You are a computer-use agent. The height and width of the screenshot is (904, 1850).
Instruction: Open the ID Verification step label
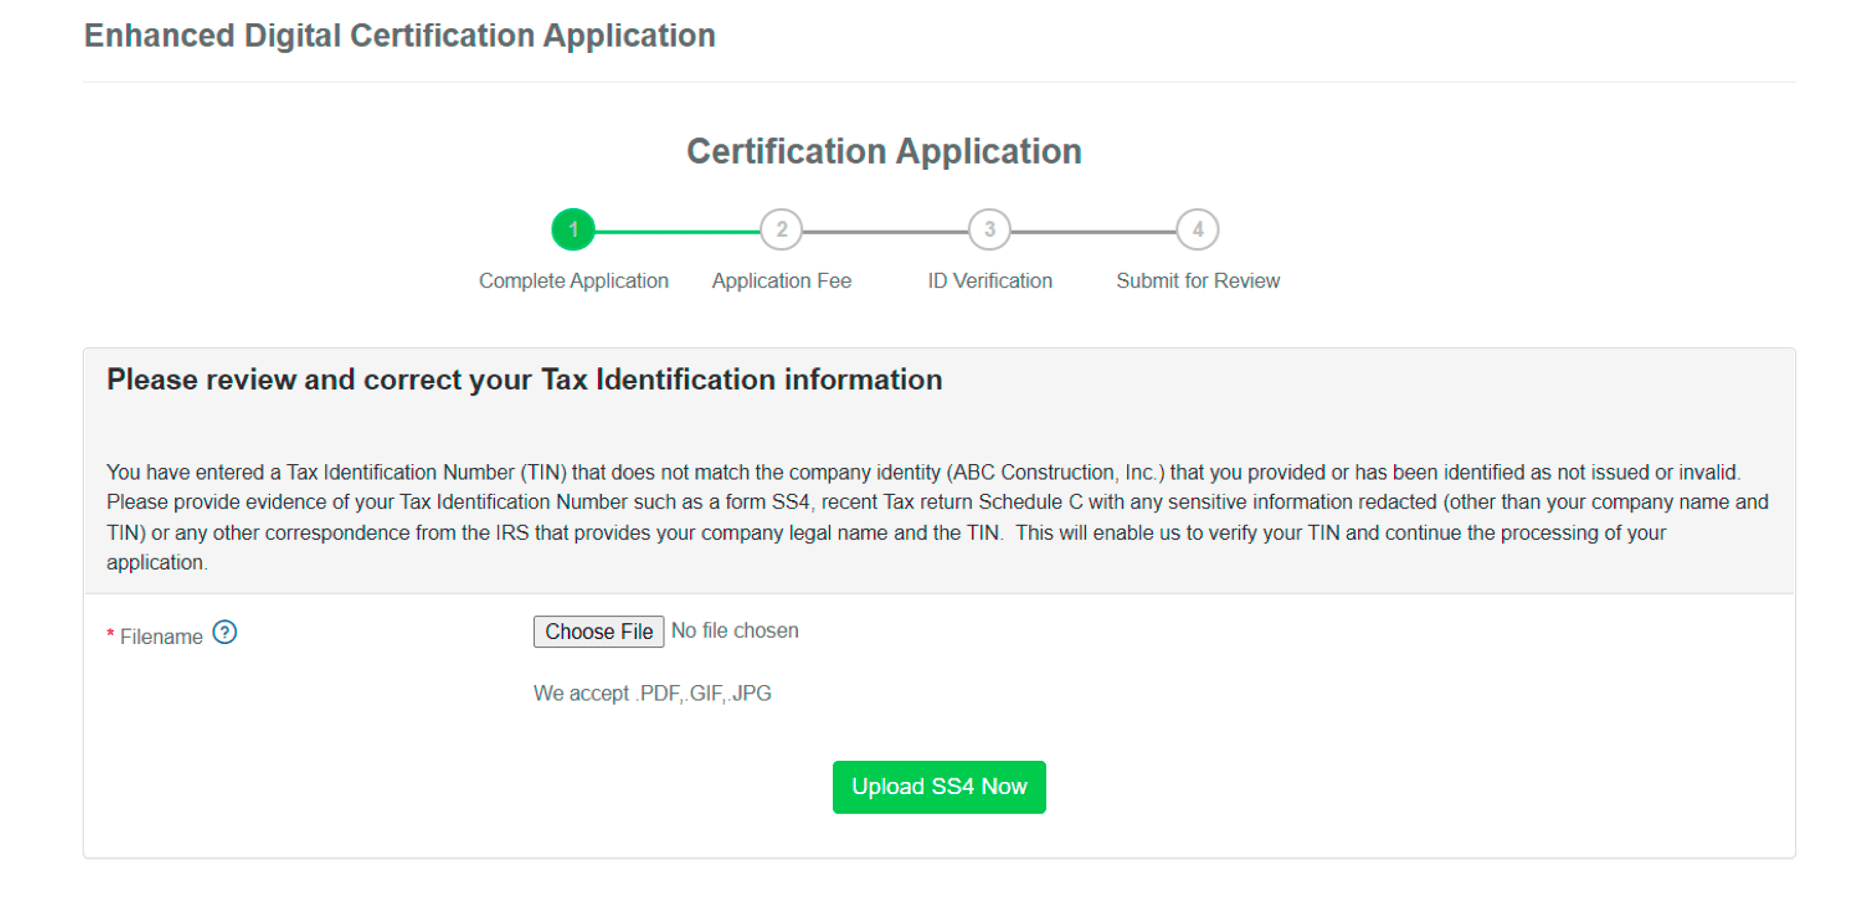click(989, 281)
